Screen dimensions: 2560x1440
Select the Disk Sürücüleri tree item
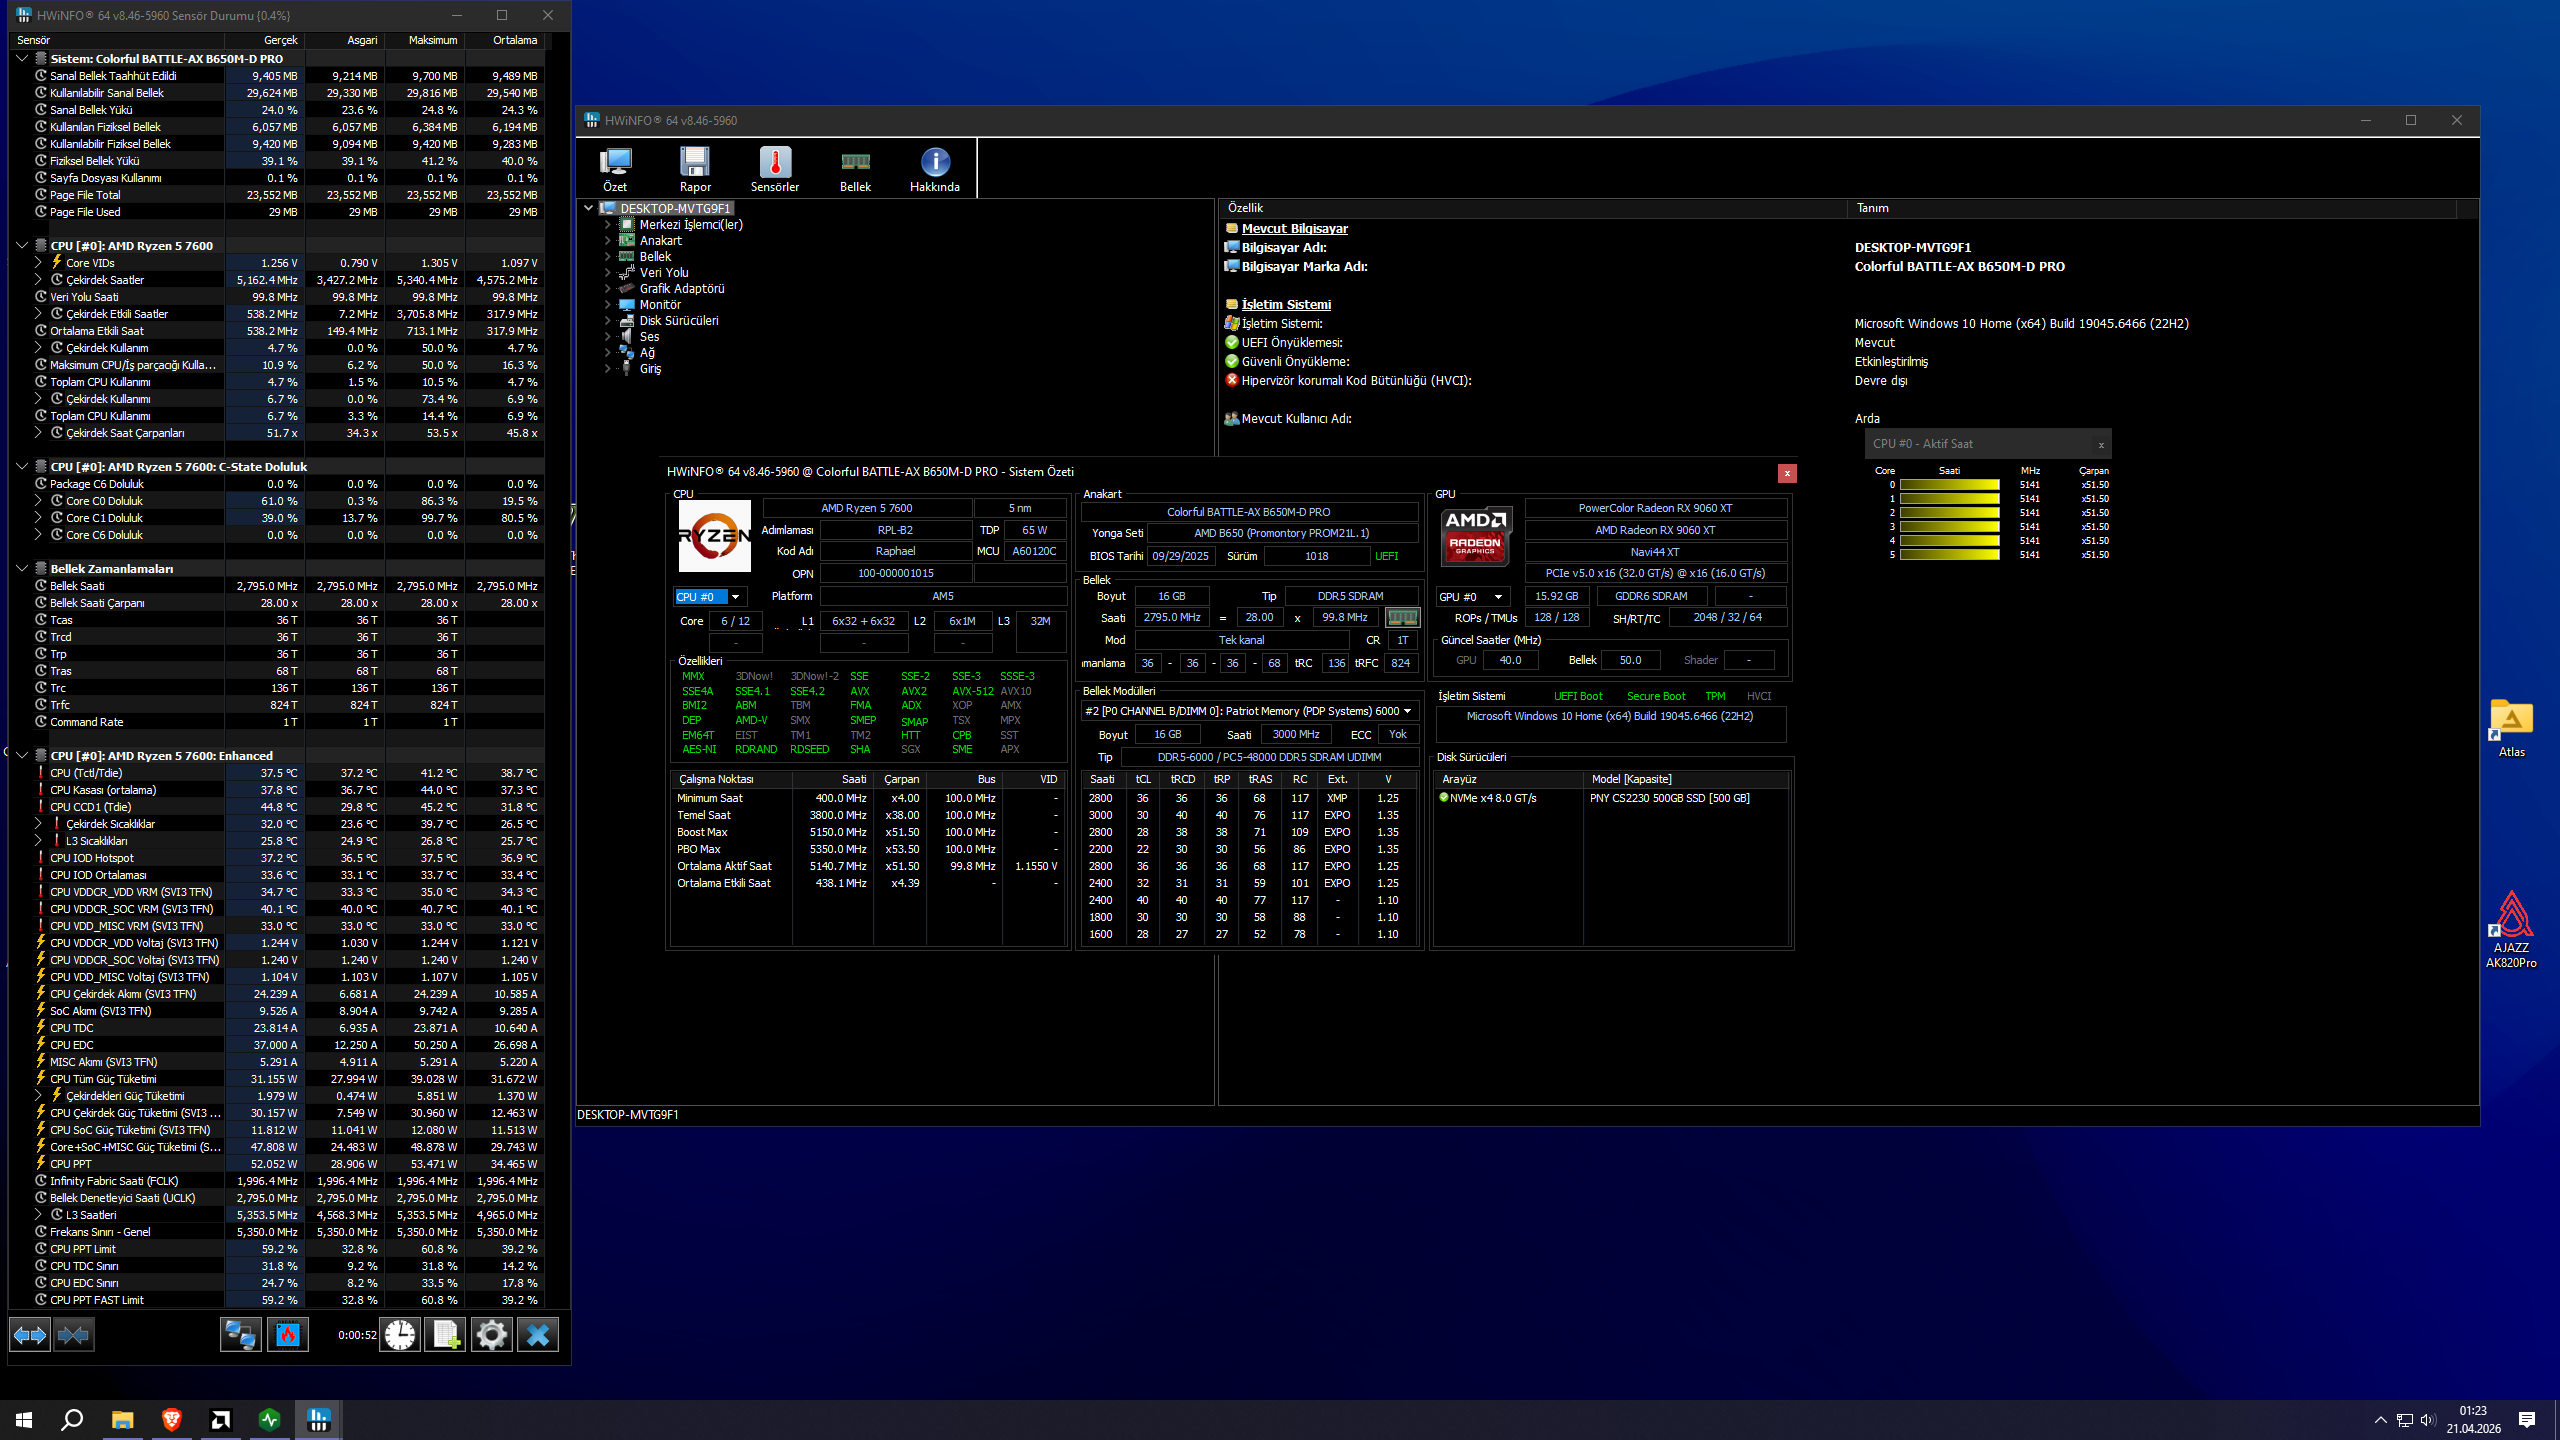(x=679, y=321)
